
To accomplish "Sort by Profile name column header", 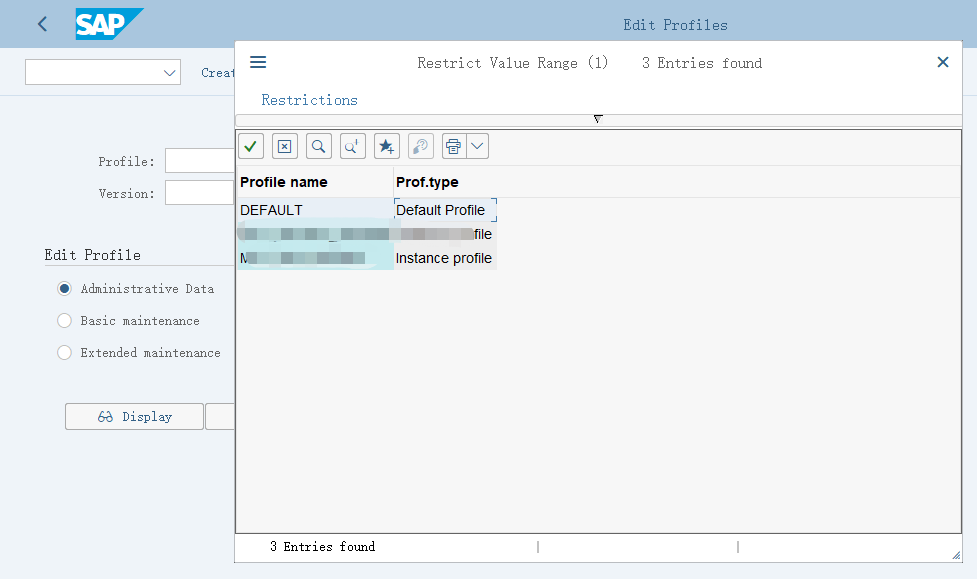I will point(284,182).
